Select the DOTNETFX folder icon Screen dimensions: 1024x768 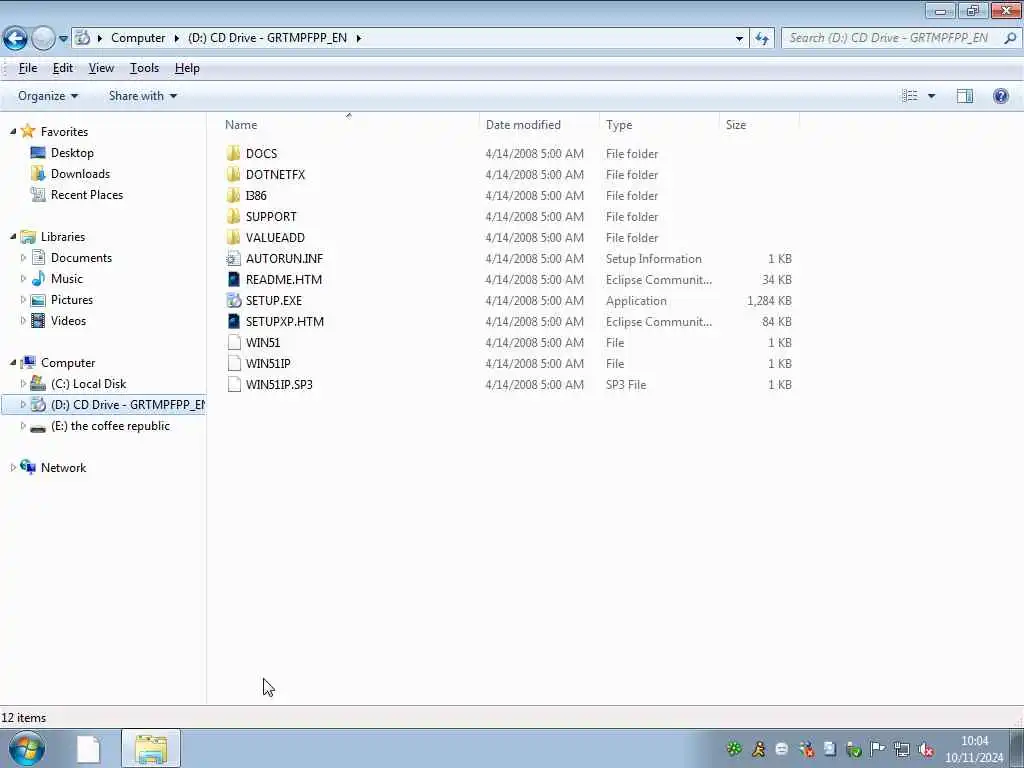pos(233,174)
